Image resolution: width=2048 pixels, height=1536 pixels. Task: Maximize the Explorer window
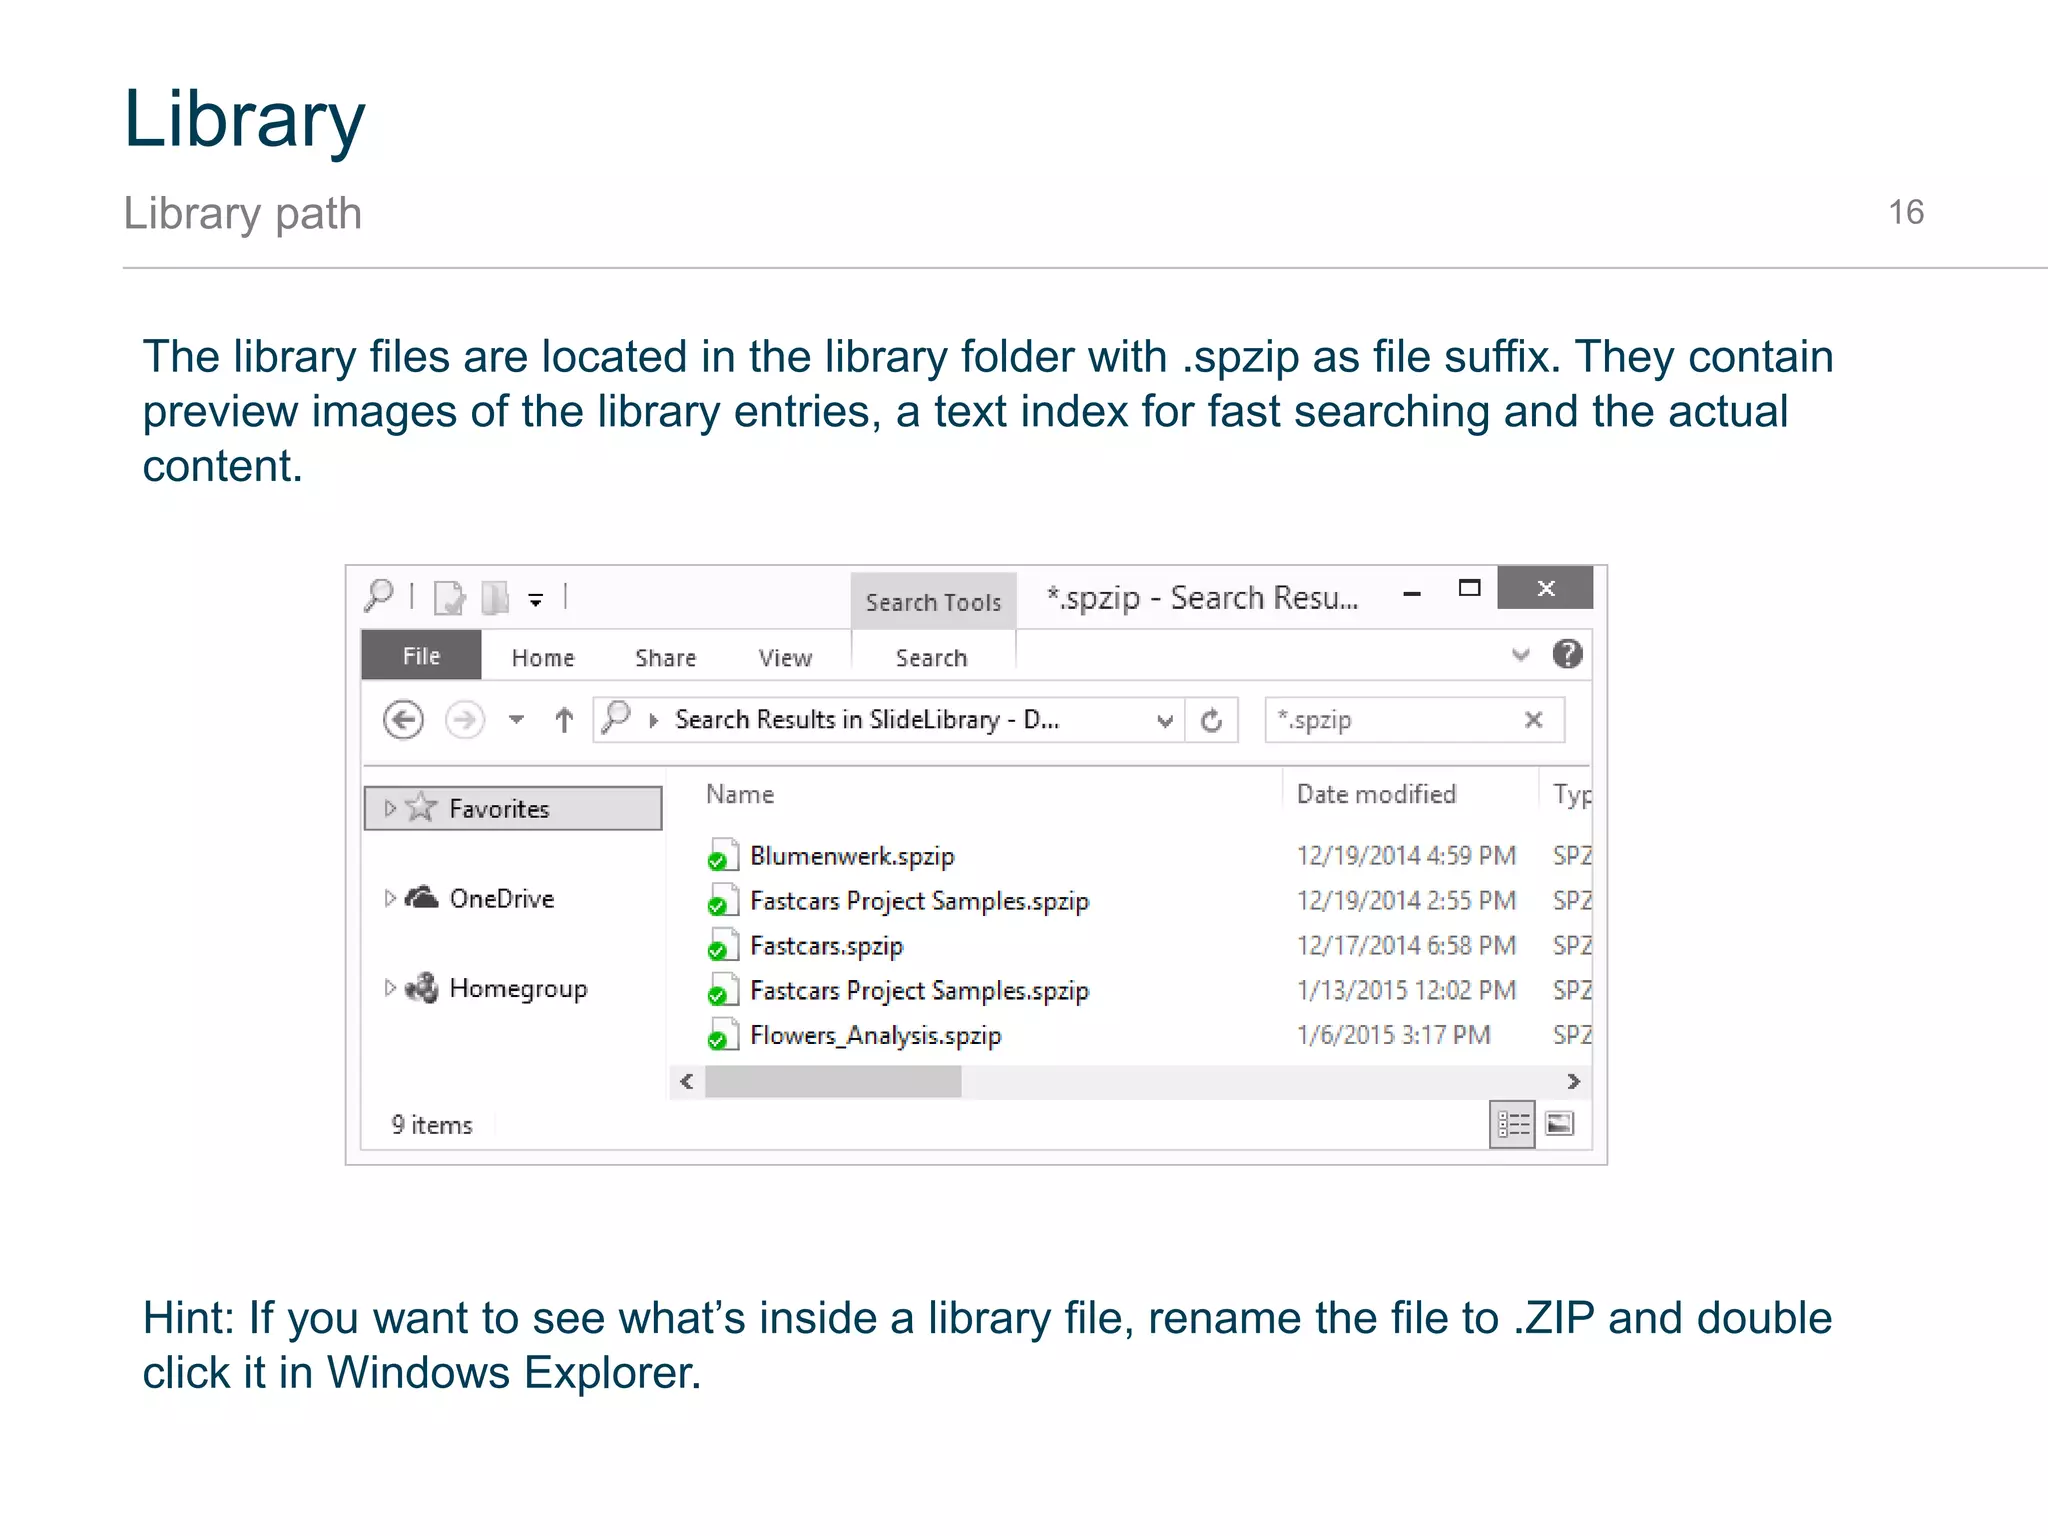tap(1469, 589)
